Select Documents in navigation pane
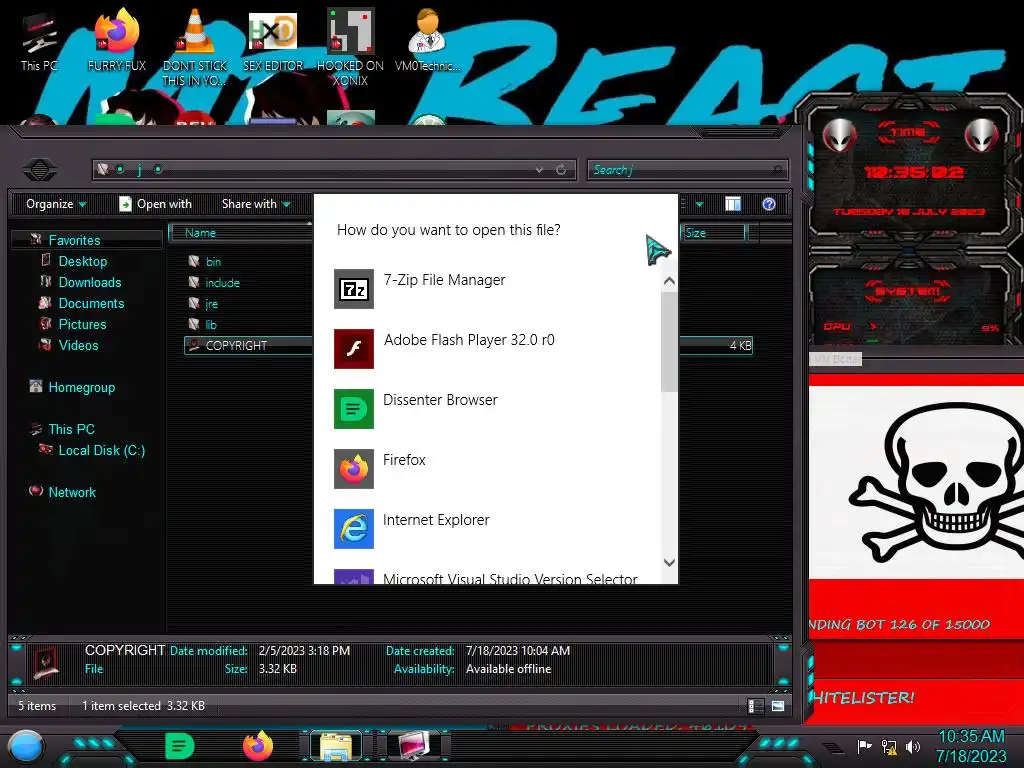Image resolution: width=1024 pixels, height=768 pixels. (91, 303)
